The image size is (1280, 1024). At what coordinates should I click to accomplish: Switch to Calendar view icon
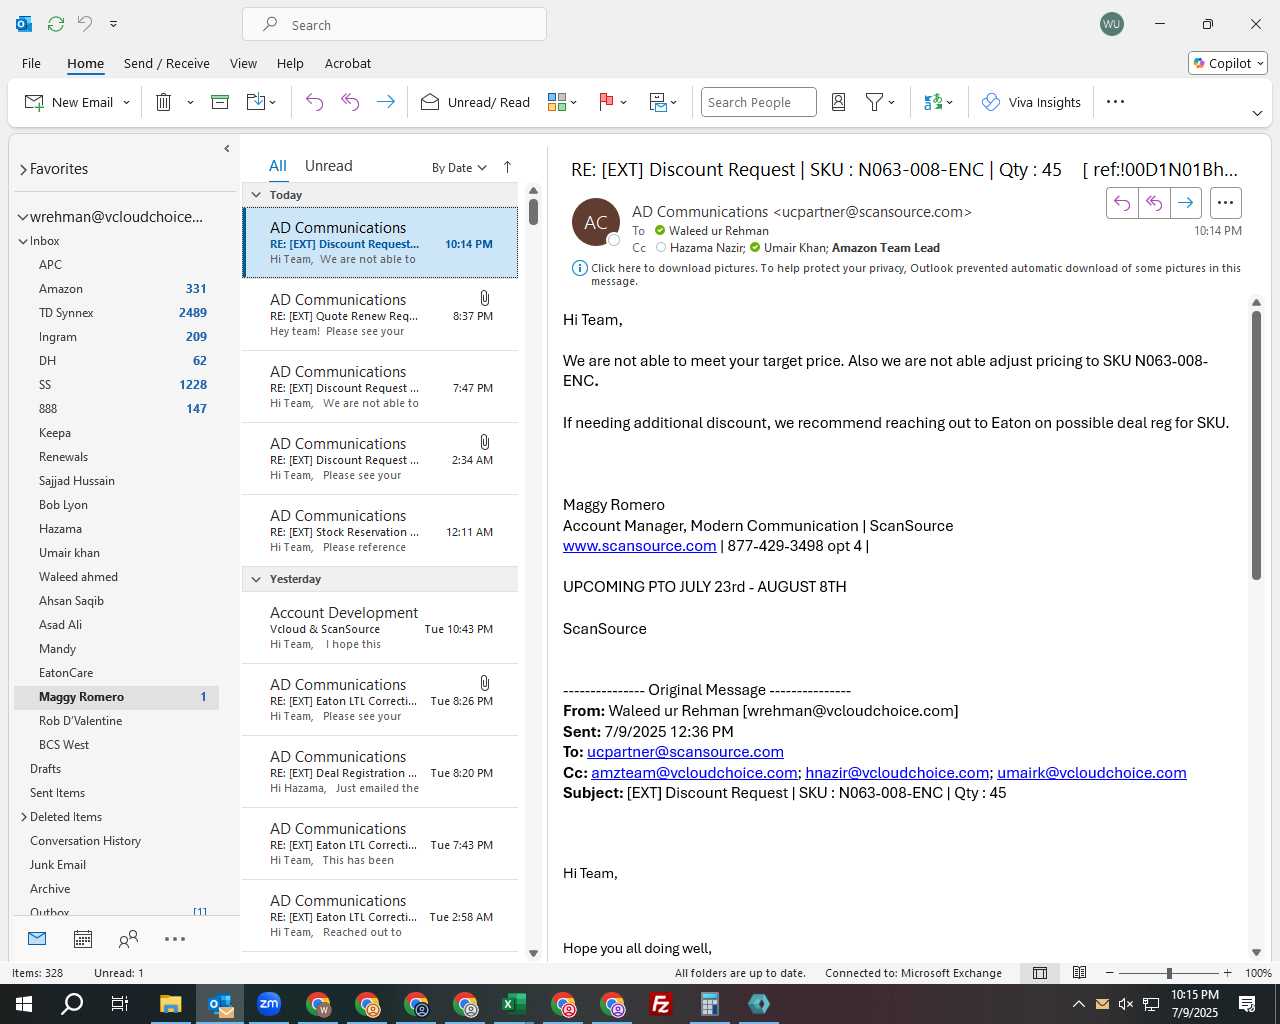[x=83, y=939]
